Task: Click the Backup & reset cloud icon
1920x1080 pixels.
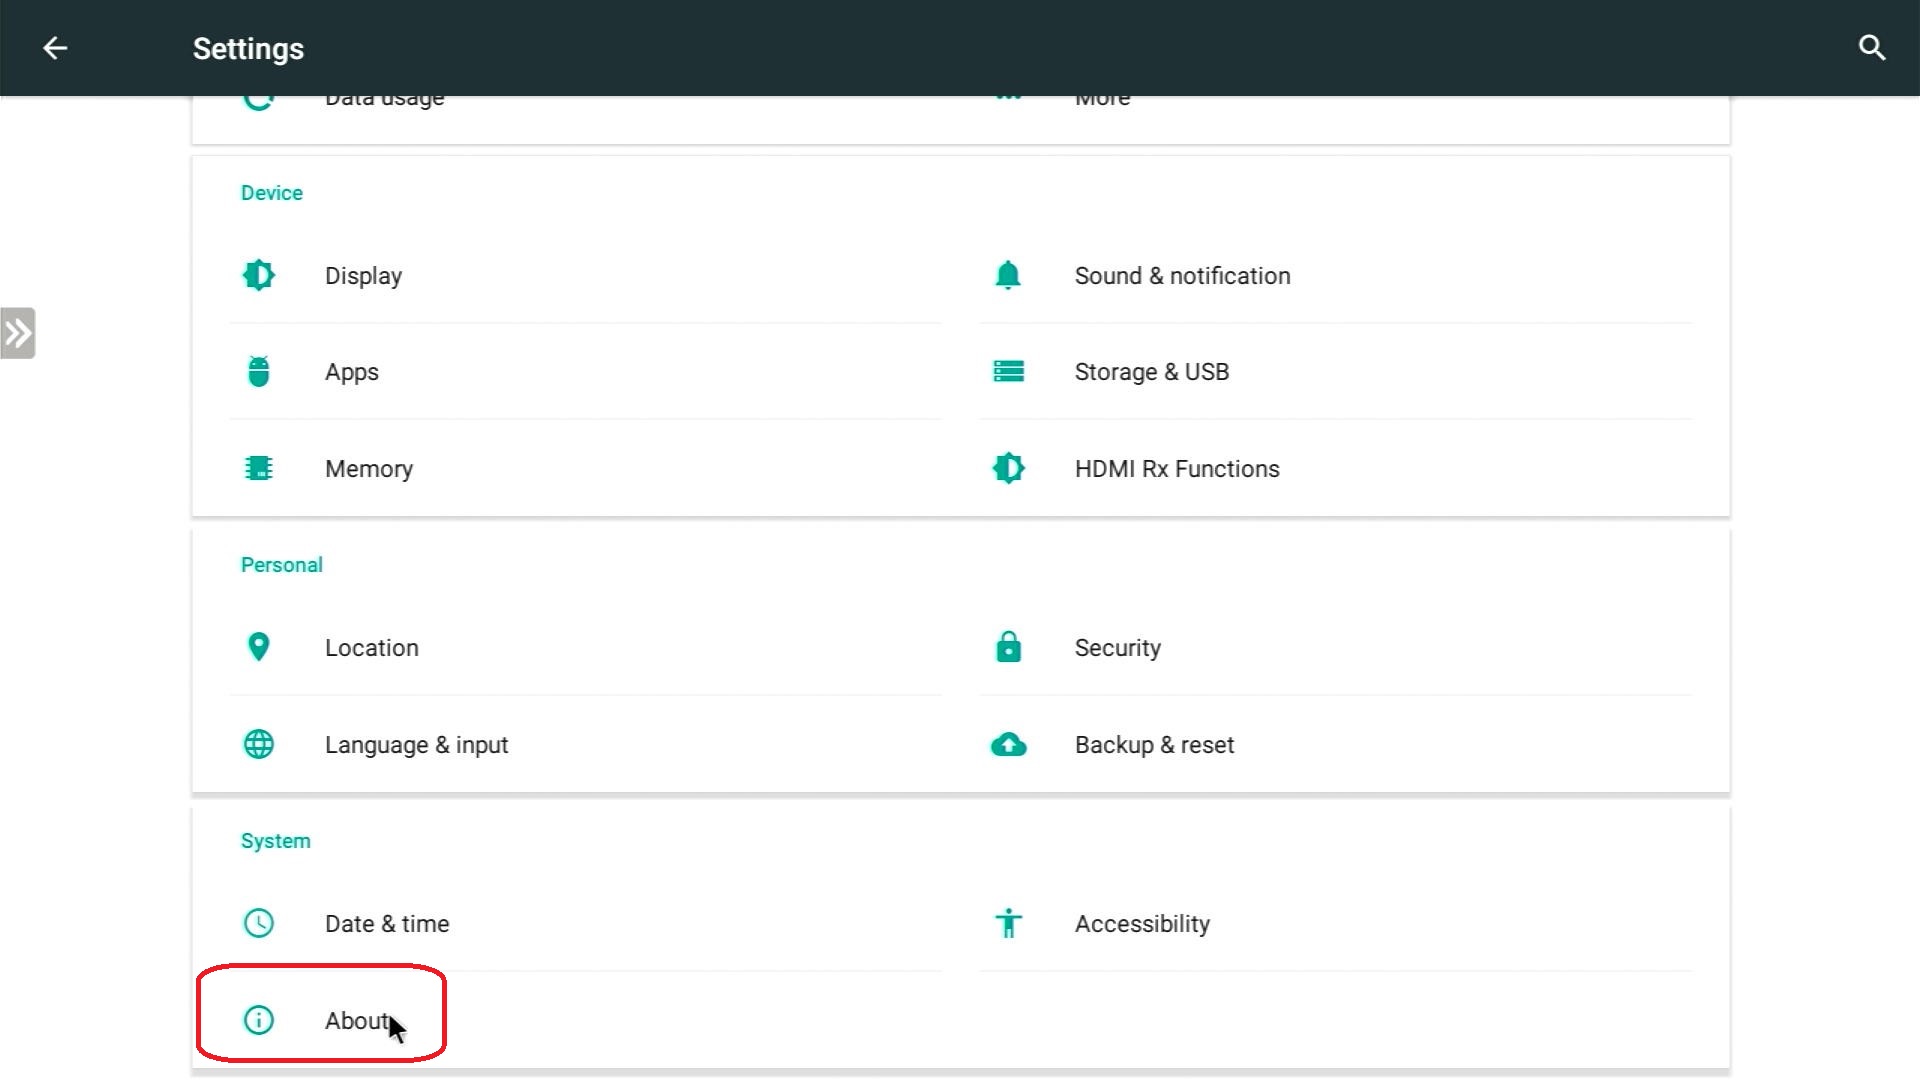Action: click(x=1008, y=744)
